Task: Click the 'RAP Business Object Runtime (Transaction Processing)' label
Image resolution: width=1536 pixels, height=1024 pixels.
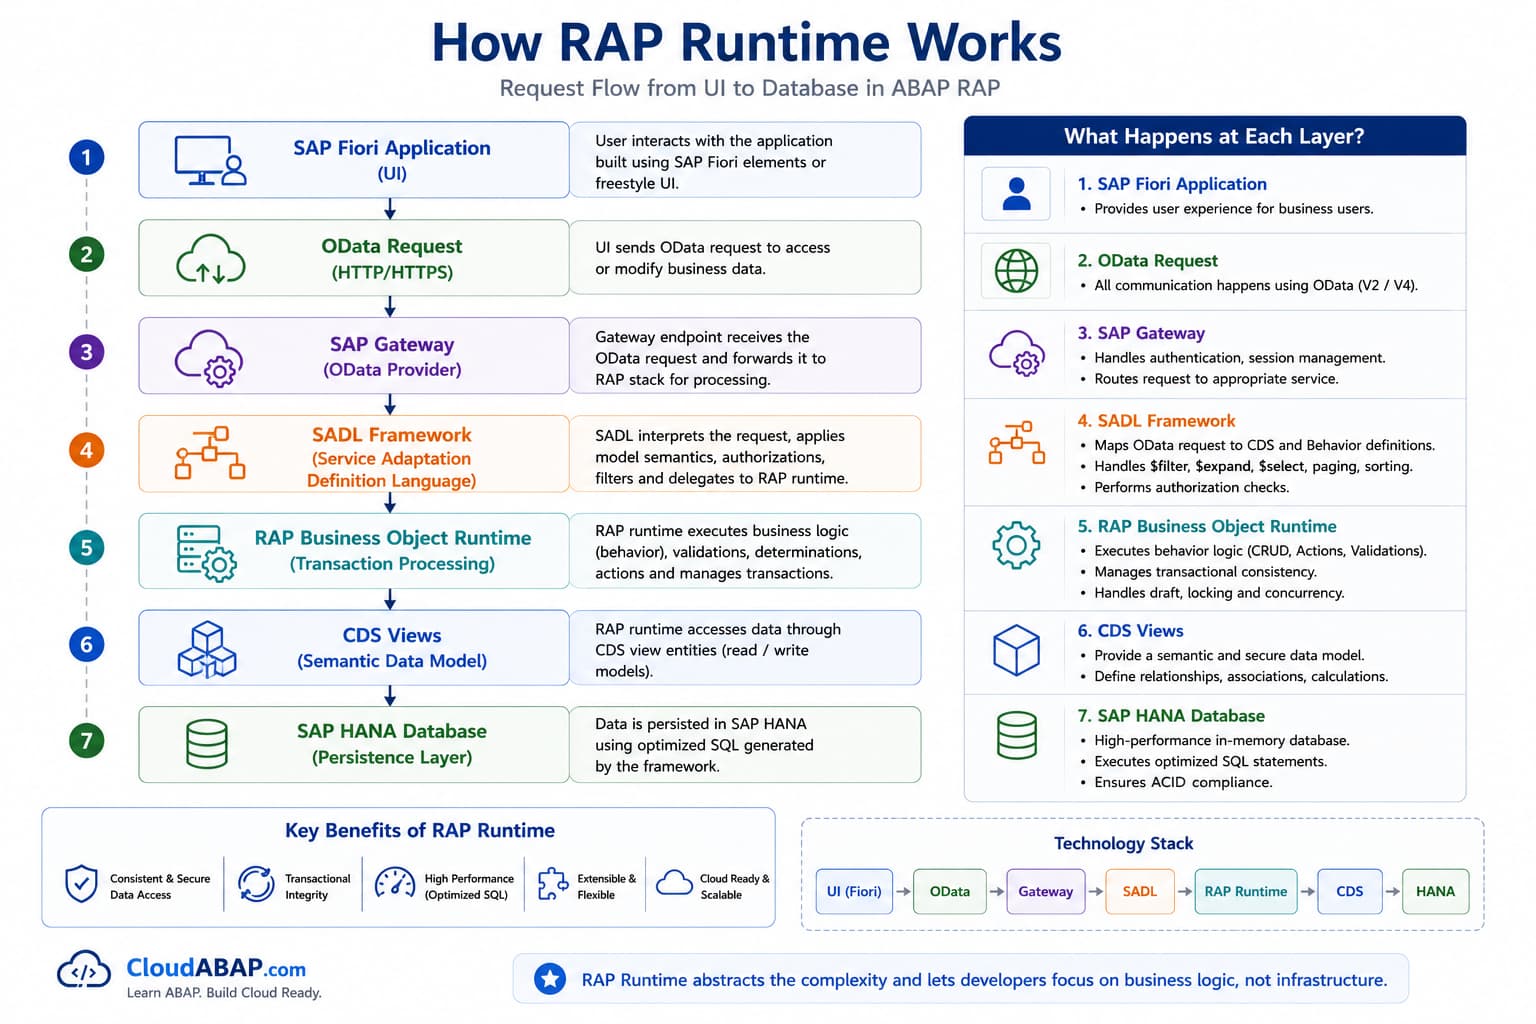Action: tap(392, 550)
